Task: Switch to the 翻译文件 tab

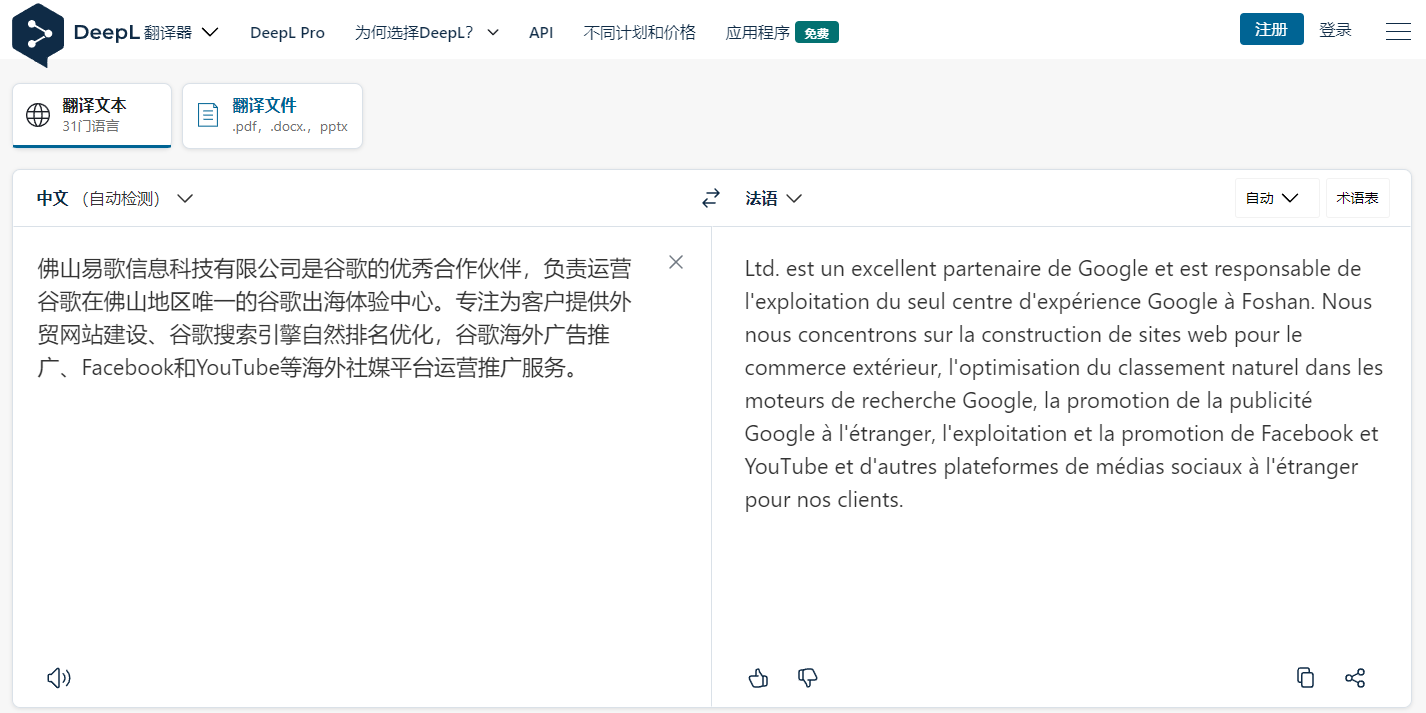Action: (272, 115)
